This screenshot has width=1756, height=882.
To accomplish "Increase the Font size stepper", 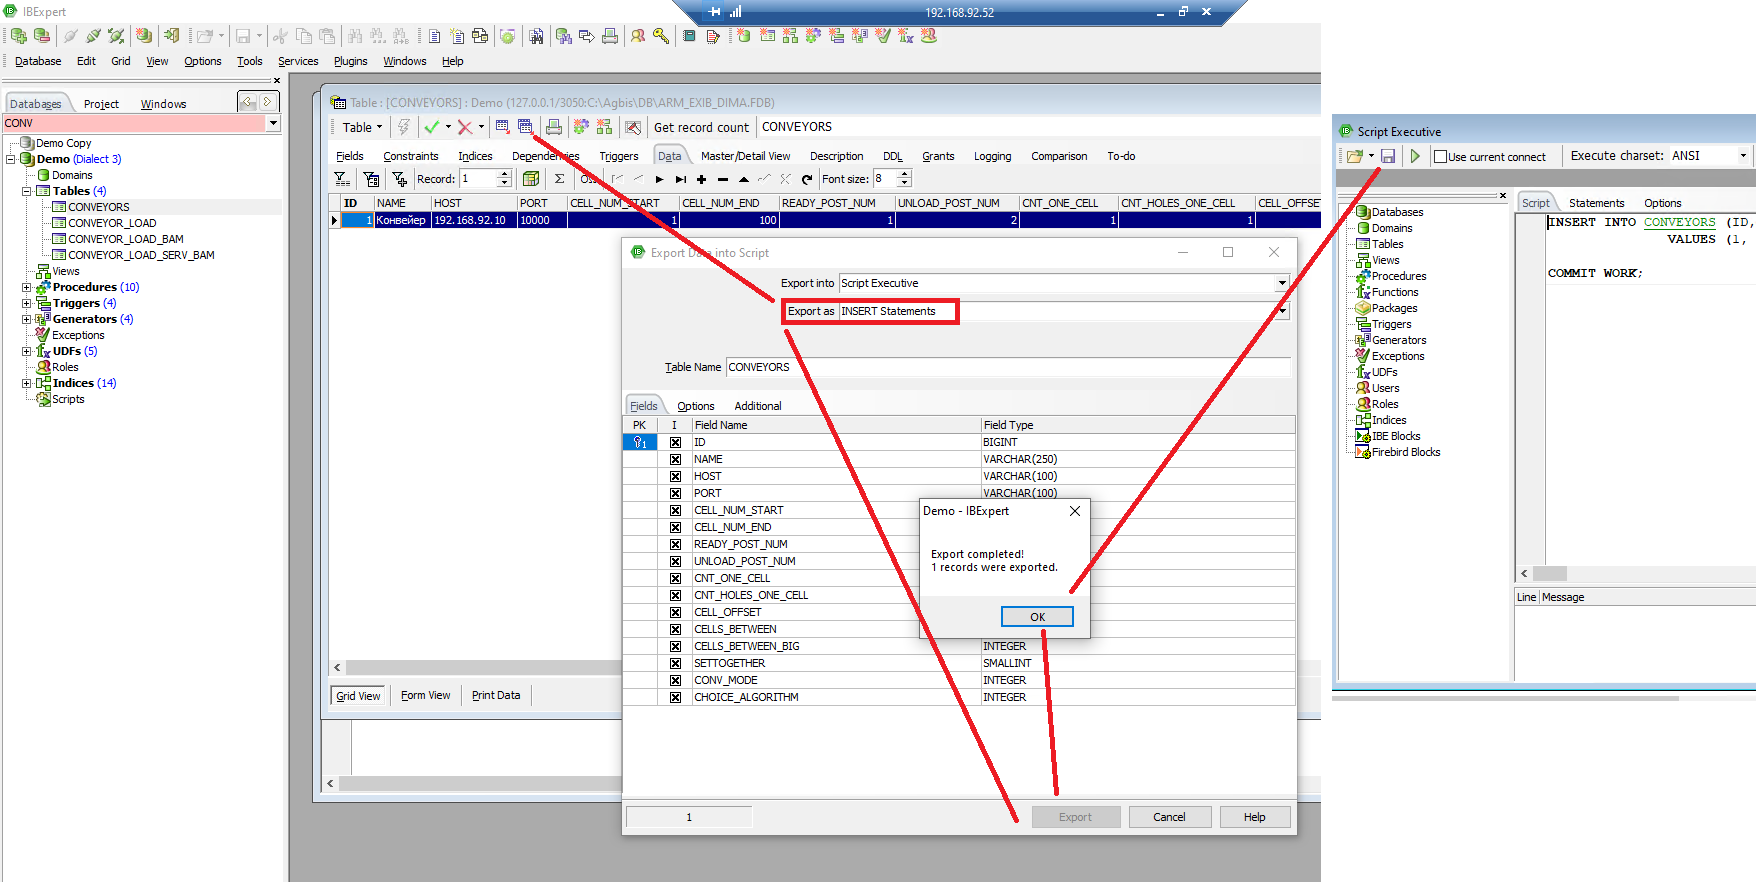I will [905, 174].
